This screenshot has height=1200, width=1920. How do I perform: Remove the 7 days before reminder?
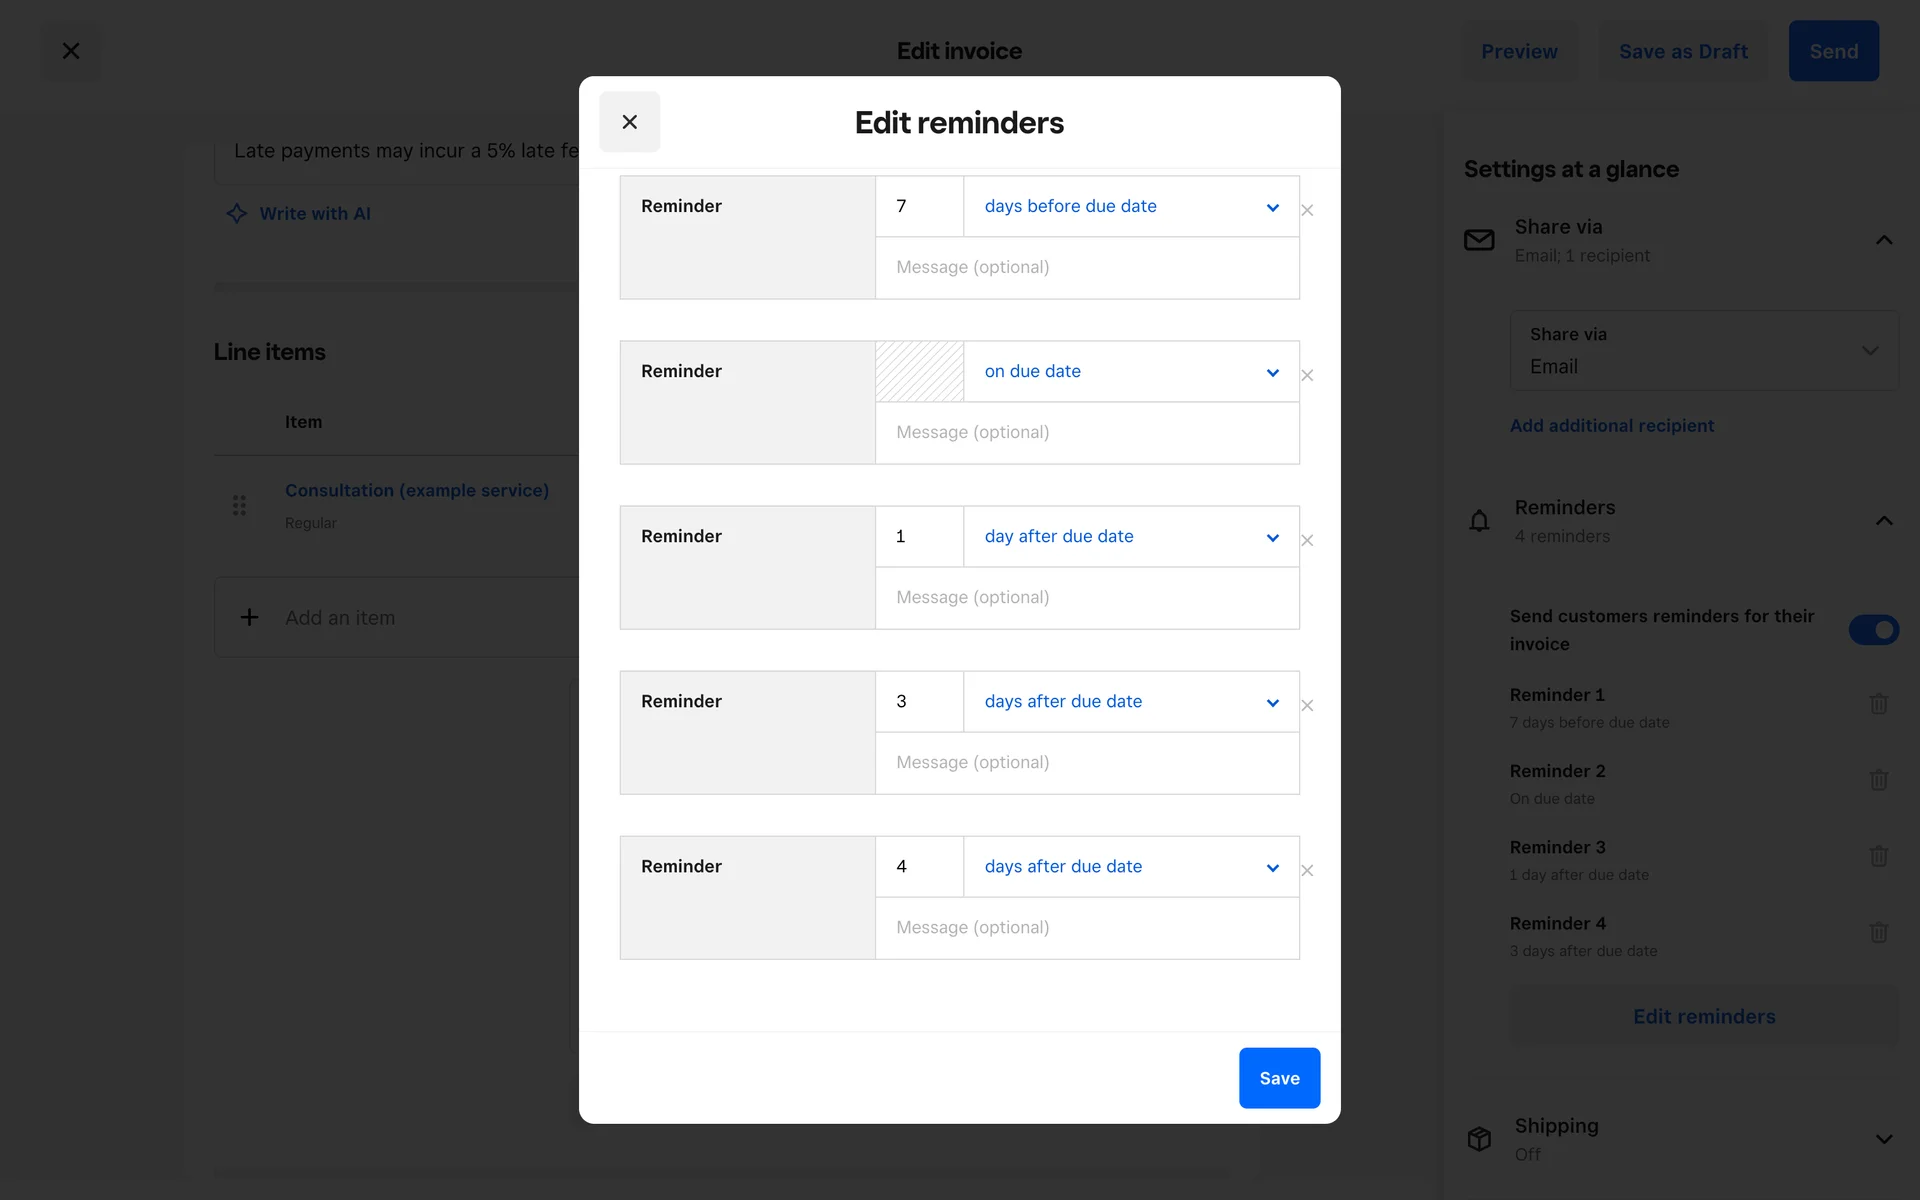click(x=1307, y=210)
